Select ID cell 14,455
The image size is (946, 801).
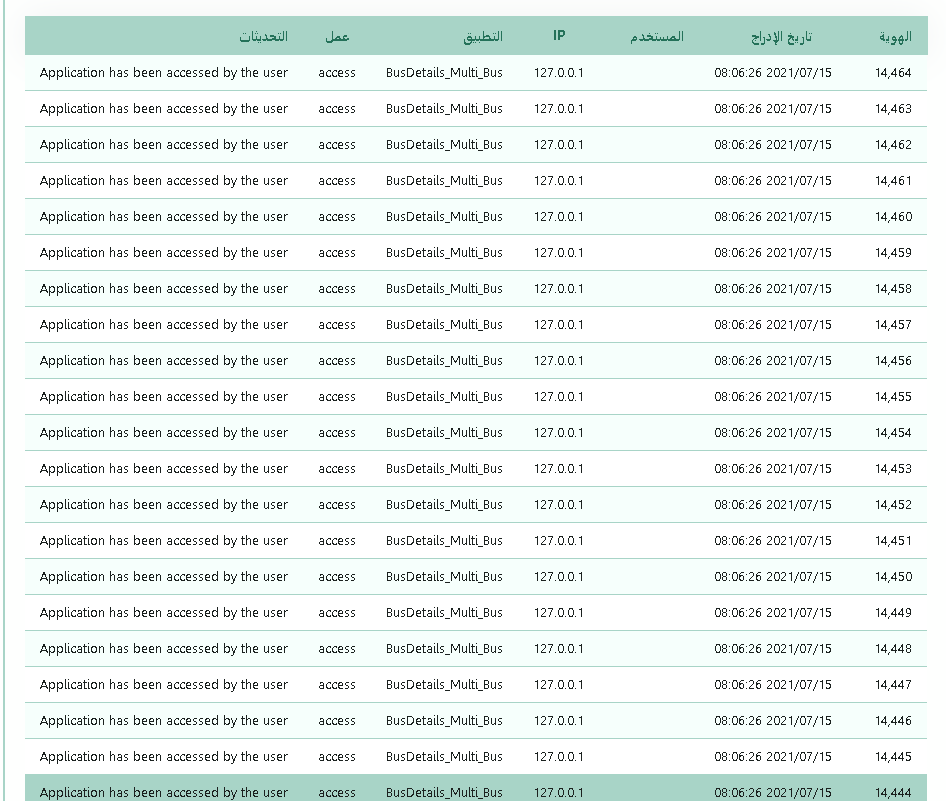[x=894, y=397]
